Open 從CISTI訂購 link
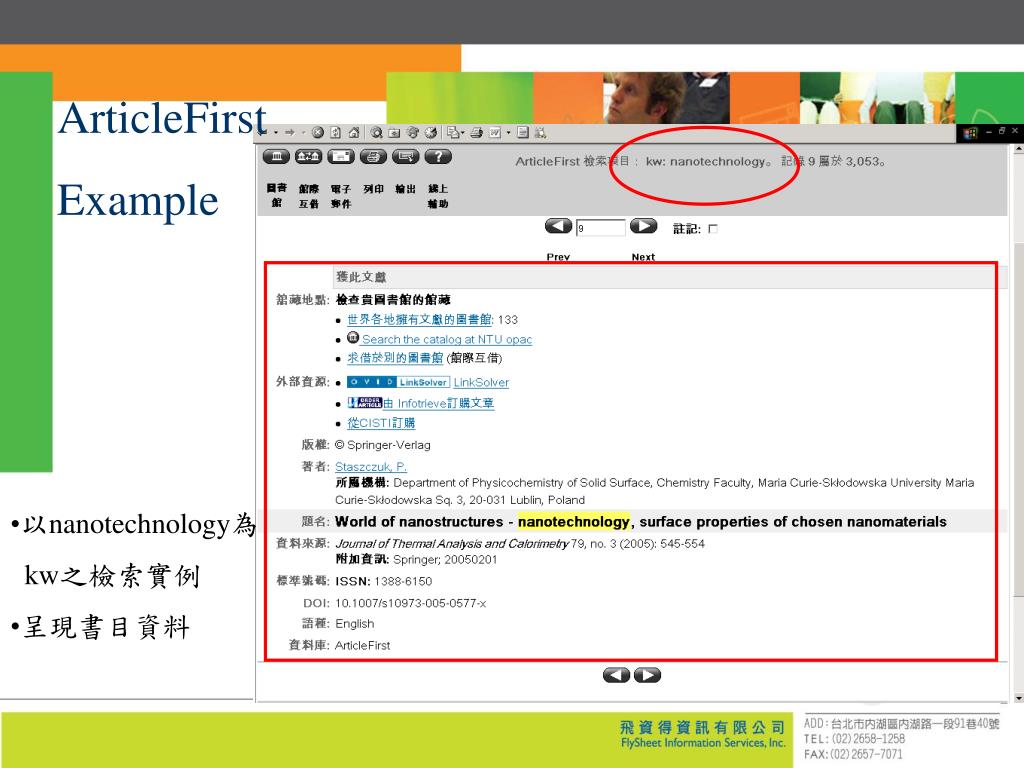The height and width of the screenshot is (768, 1024). click(381, 423)
